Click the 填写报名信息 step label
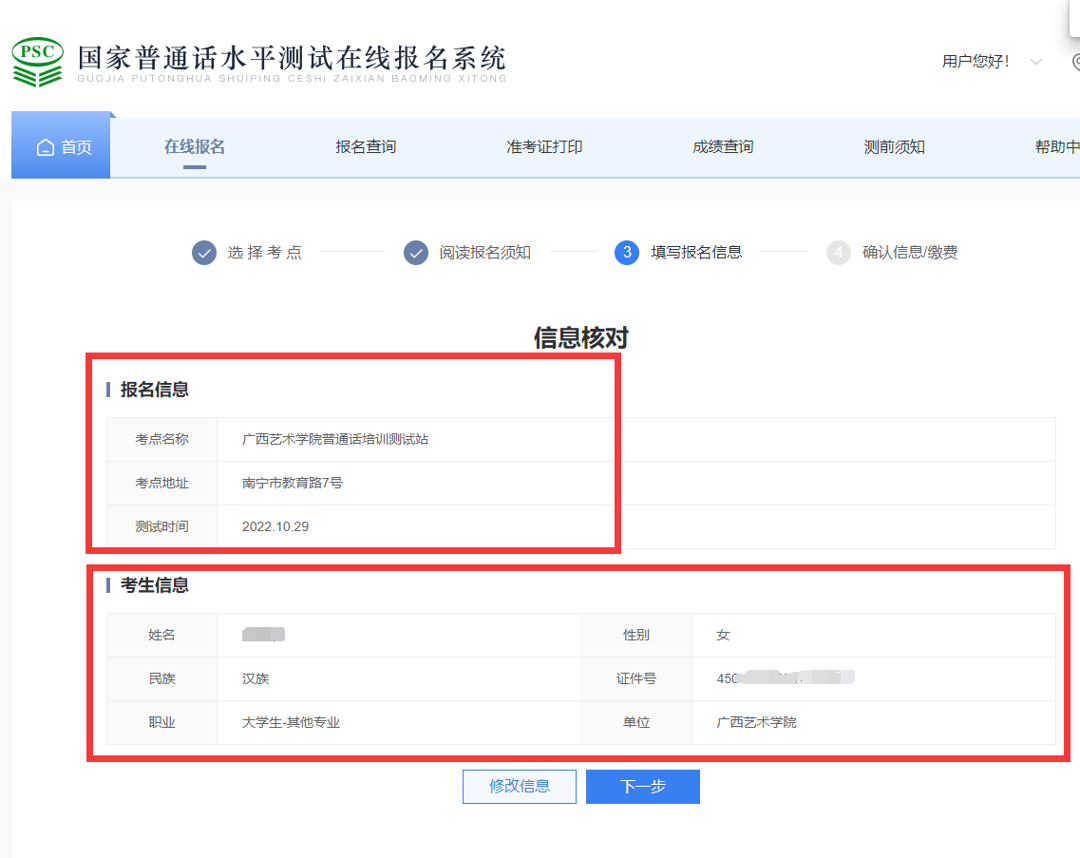The width and height of the screenshot is (1080, 858). (x=696, y=253)
